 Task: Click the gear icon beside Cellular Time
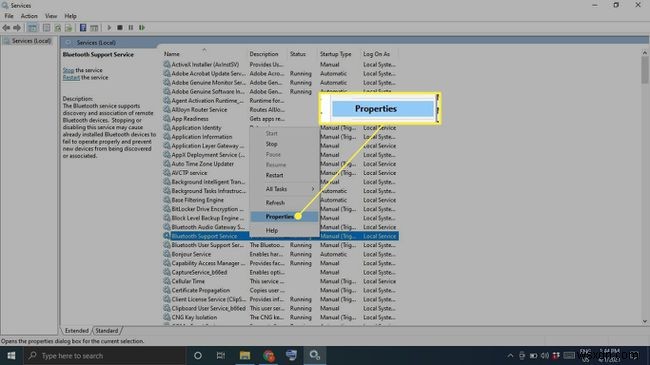click(167, 281)
